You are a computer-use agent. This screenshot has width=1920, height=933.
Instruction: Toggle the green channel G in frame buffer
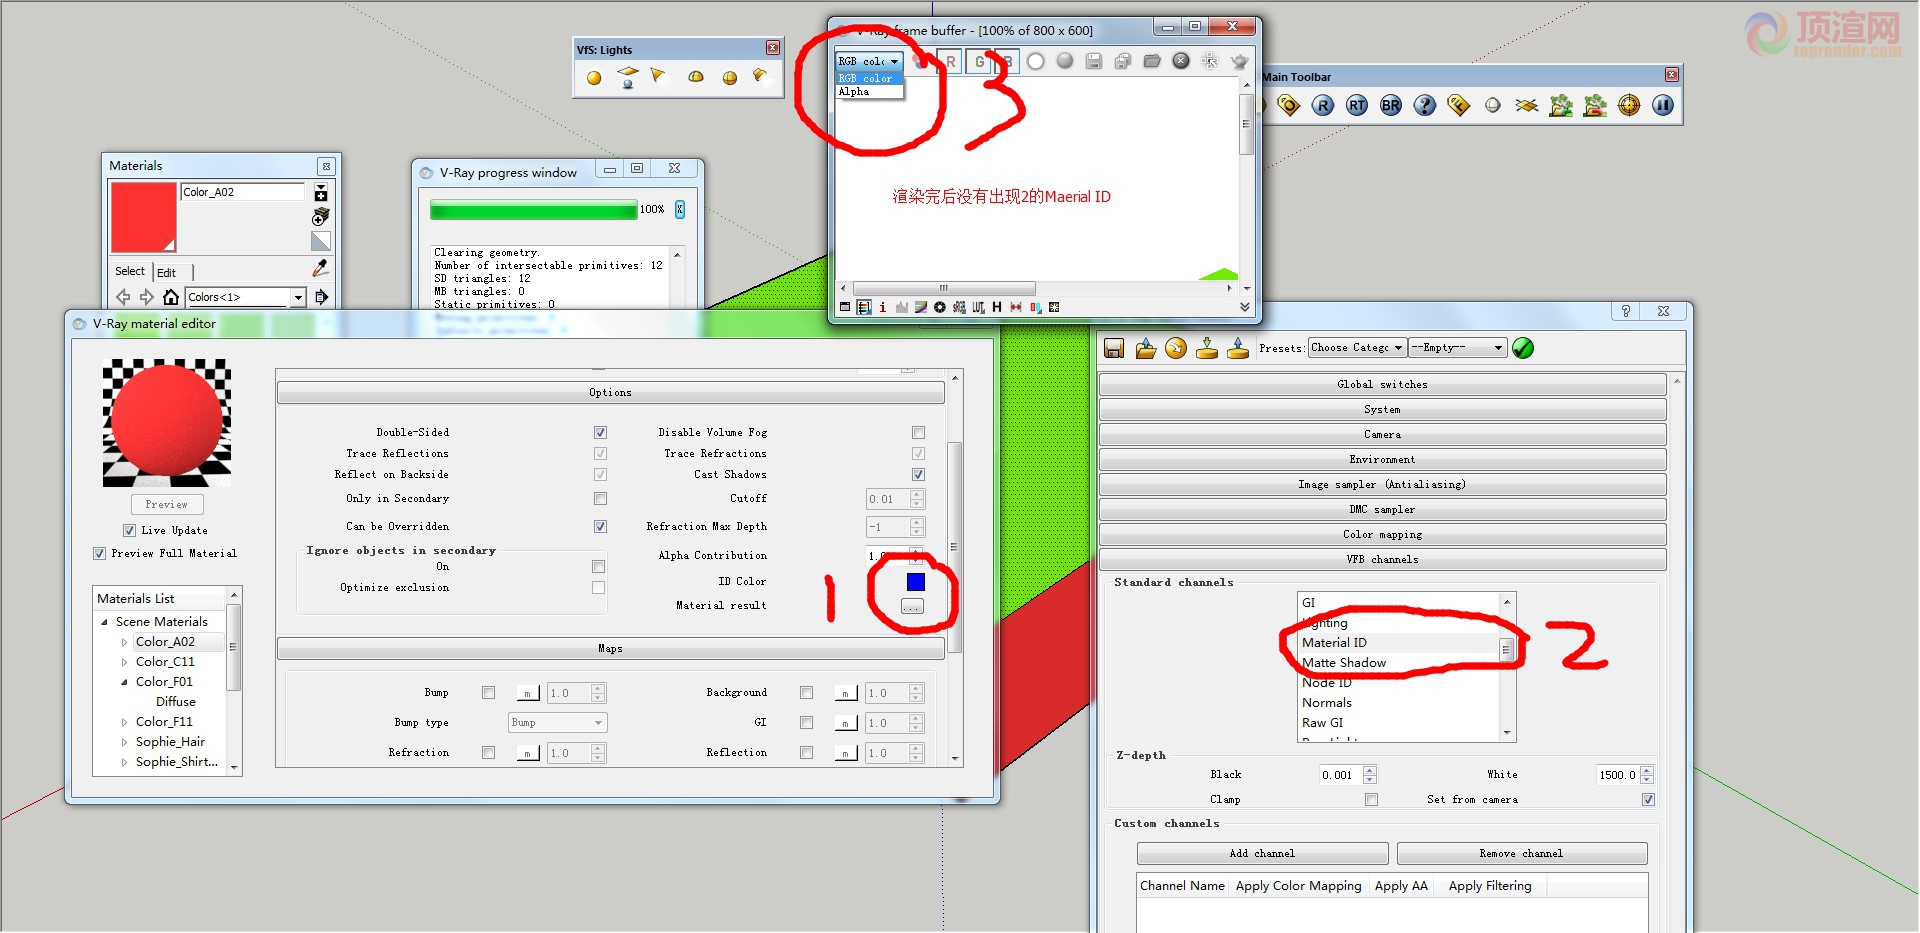pos(979,62)
